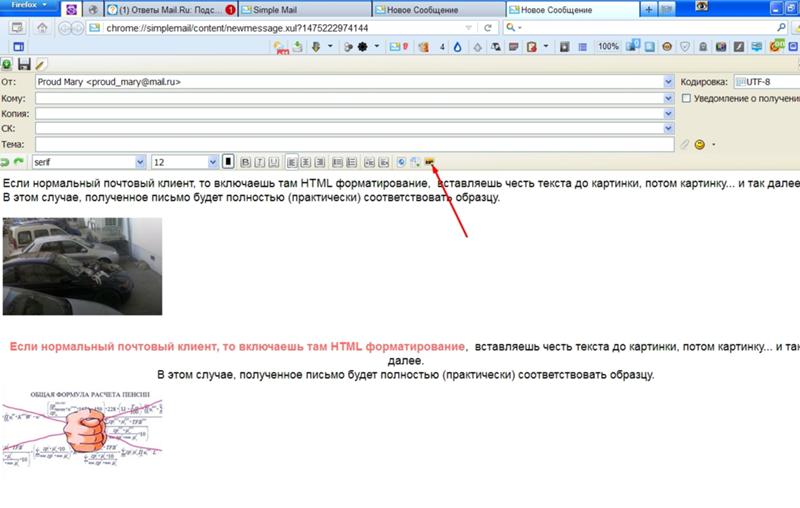Screen dimensions: 800x508
Task: Click the Save draft floppy disk icon
Action: pos(23,64)
